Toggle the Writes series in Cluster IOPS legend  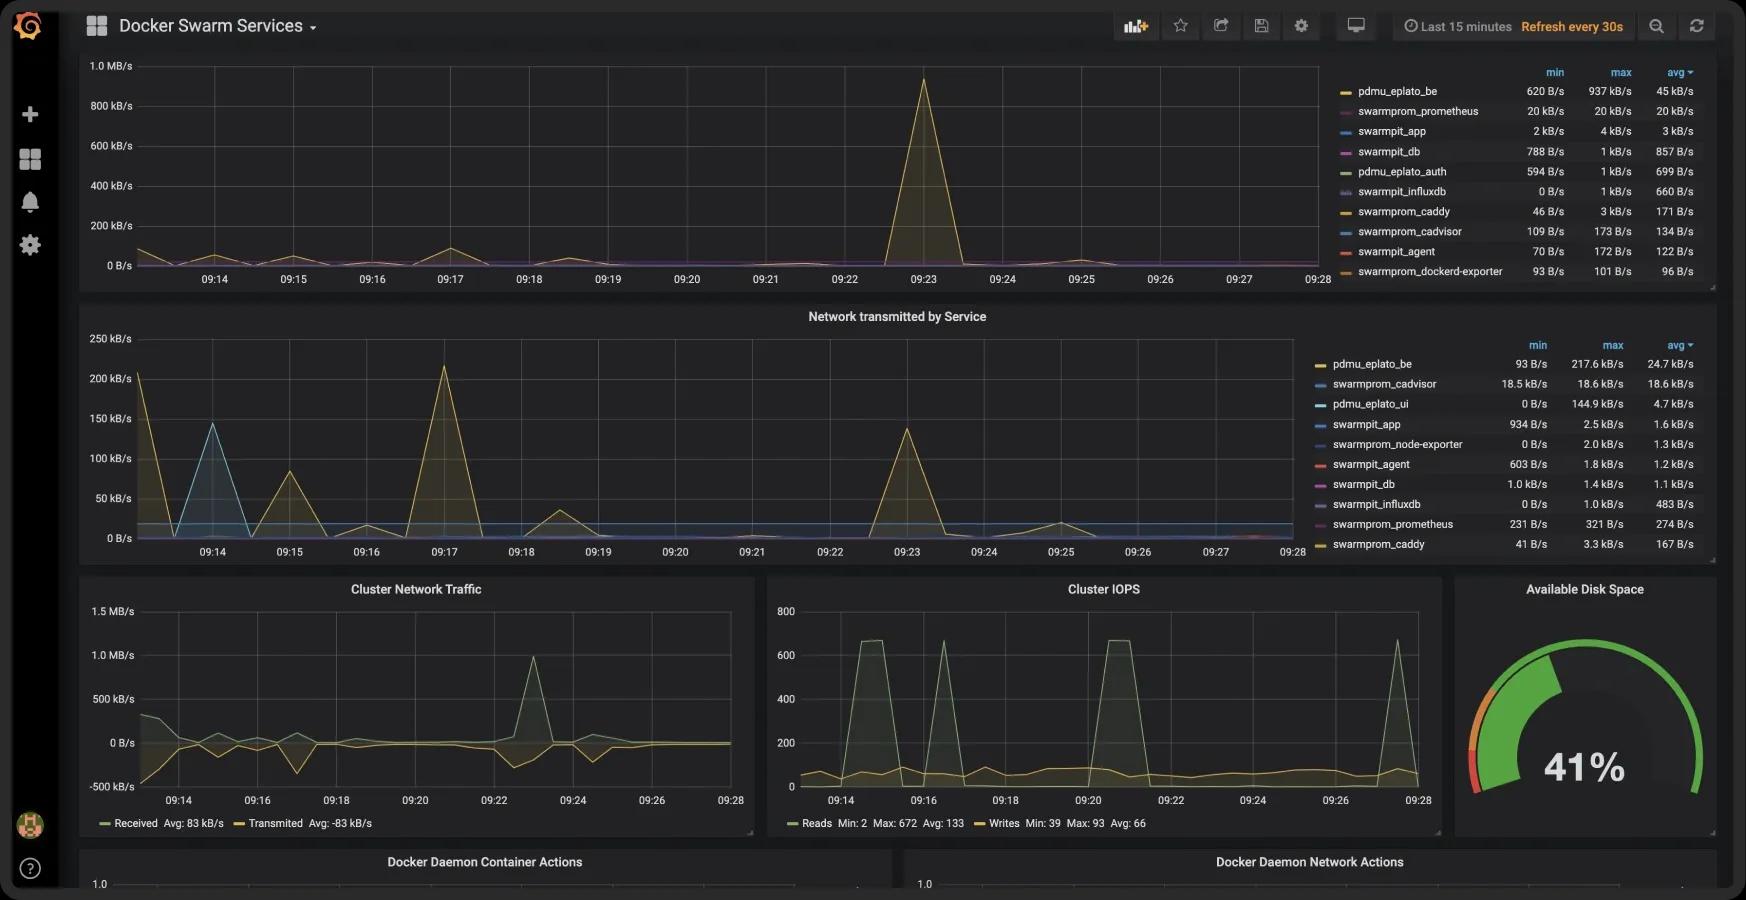tap(1003, 823)
